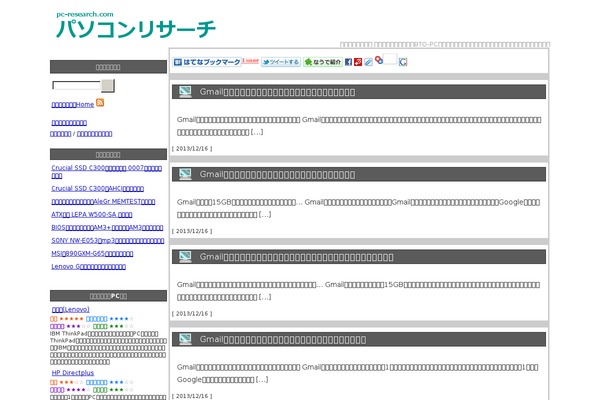The height and width of the screenshot is (400, 600).
Task: Click the paperclip-style bookmark icon
Action: click(368, 62)
